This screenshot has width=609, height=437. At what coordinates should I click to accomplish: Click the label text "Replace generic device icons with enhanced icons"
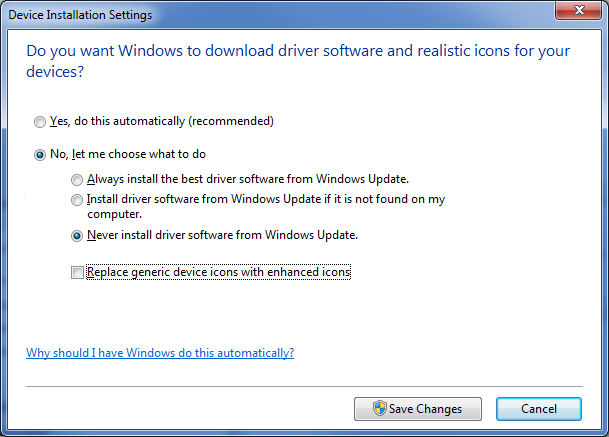(218, 272)
